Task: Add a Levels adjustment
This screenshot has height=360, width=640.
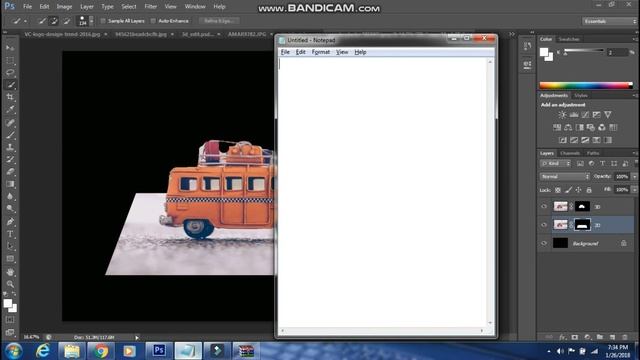Action: (574, 115)
